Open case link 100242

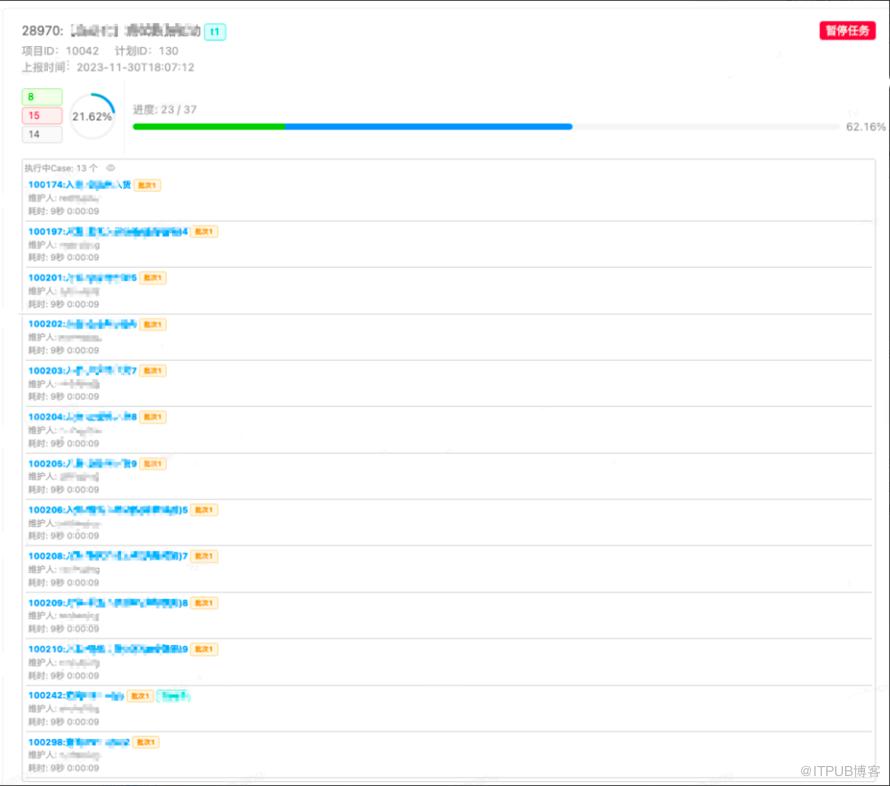click(76, 696)
